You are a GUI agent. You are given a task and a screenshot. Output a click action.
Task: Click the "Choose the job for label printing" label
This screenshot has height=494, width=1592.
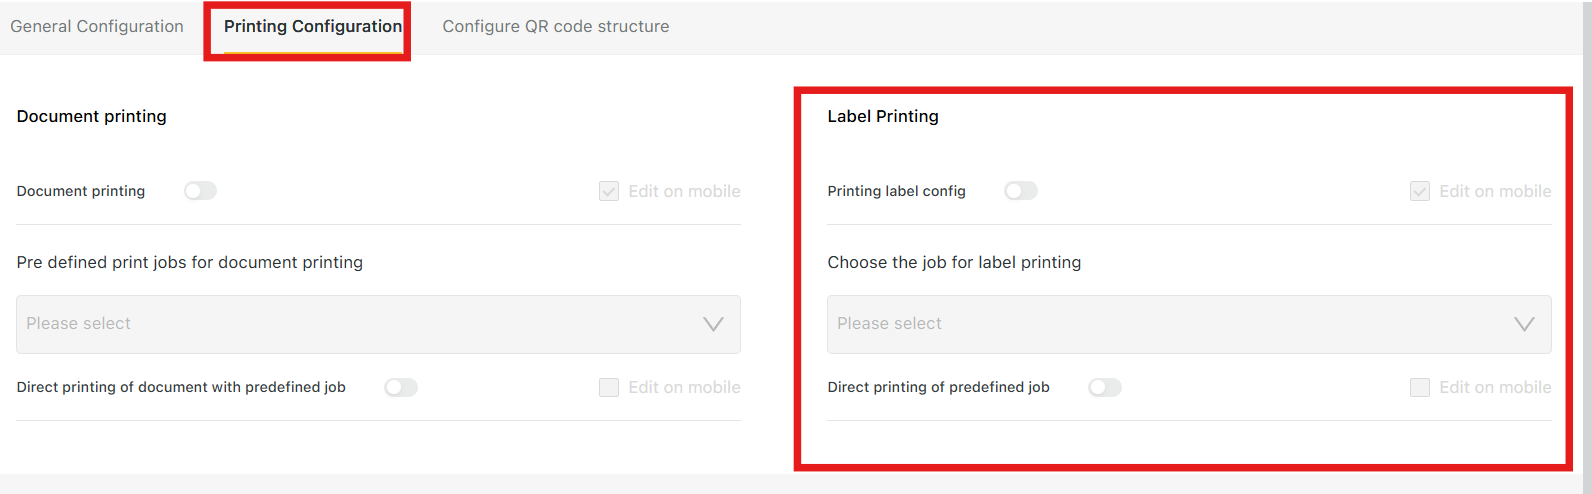click(954, 262)
